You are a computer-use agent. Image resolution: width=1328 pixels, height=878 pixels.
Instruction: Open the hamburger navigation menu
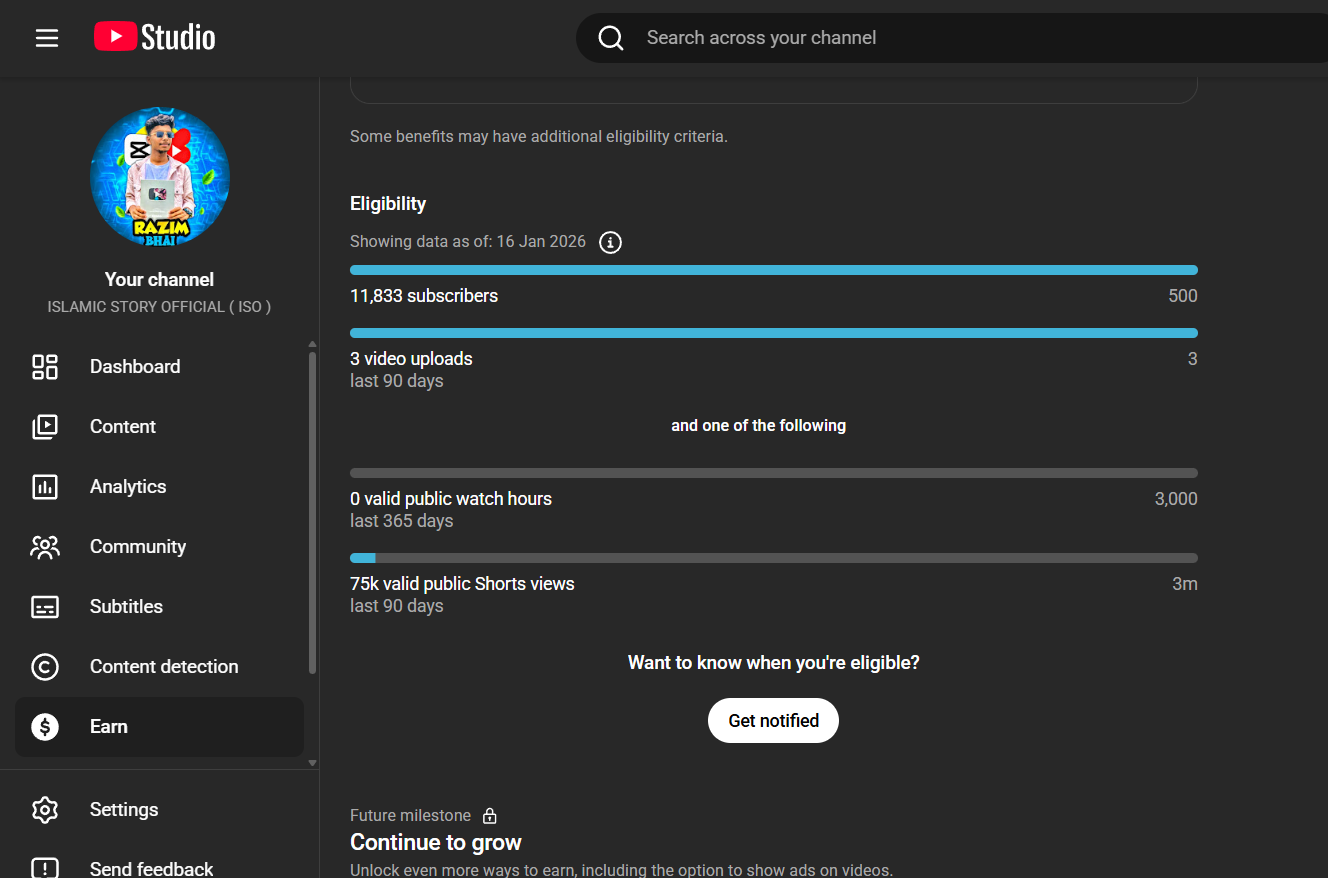[x=47, y=38]
